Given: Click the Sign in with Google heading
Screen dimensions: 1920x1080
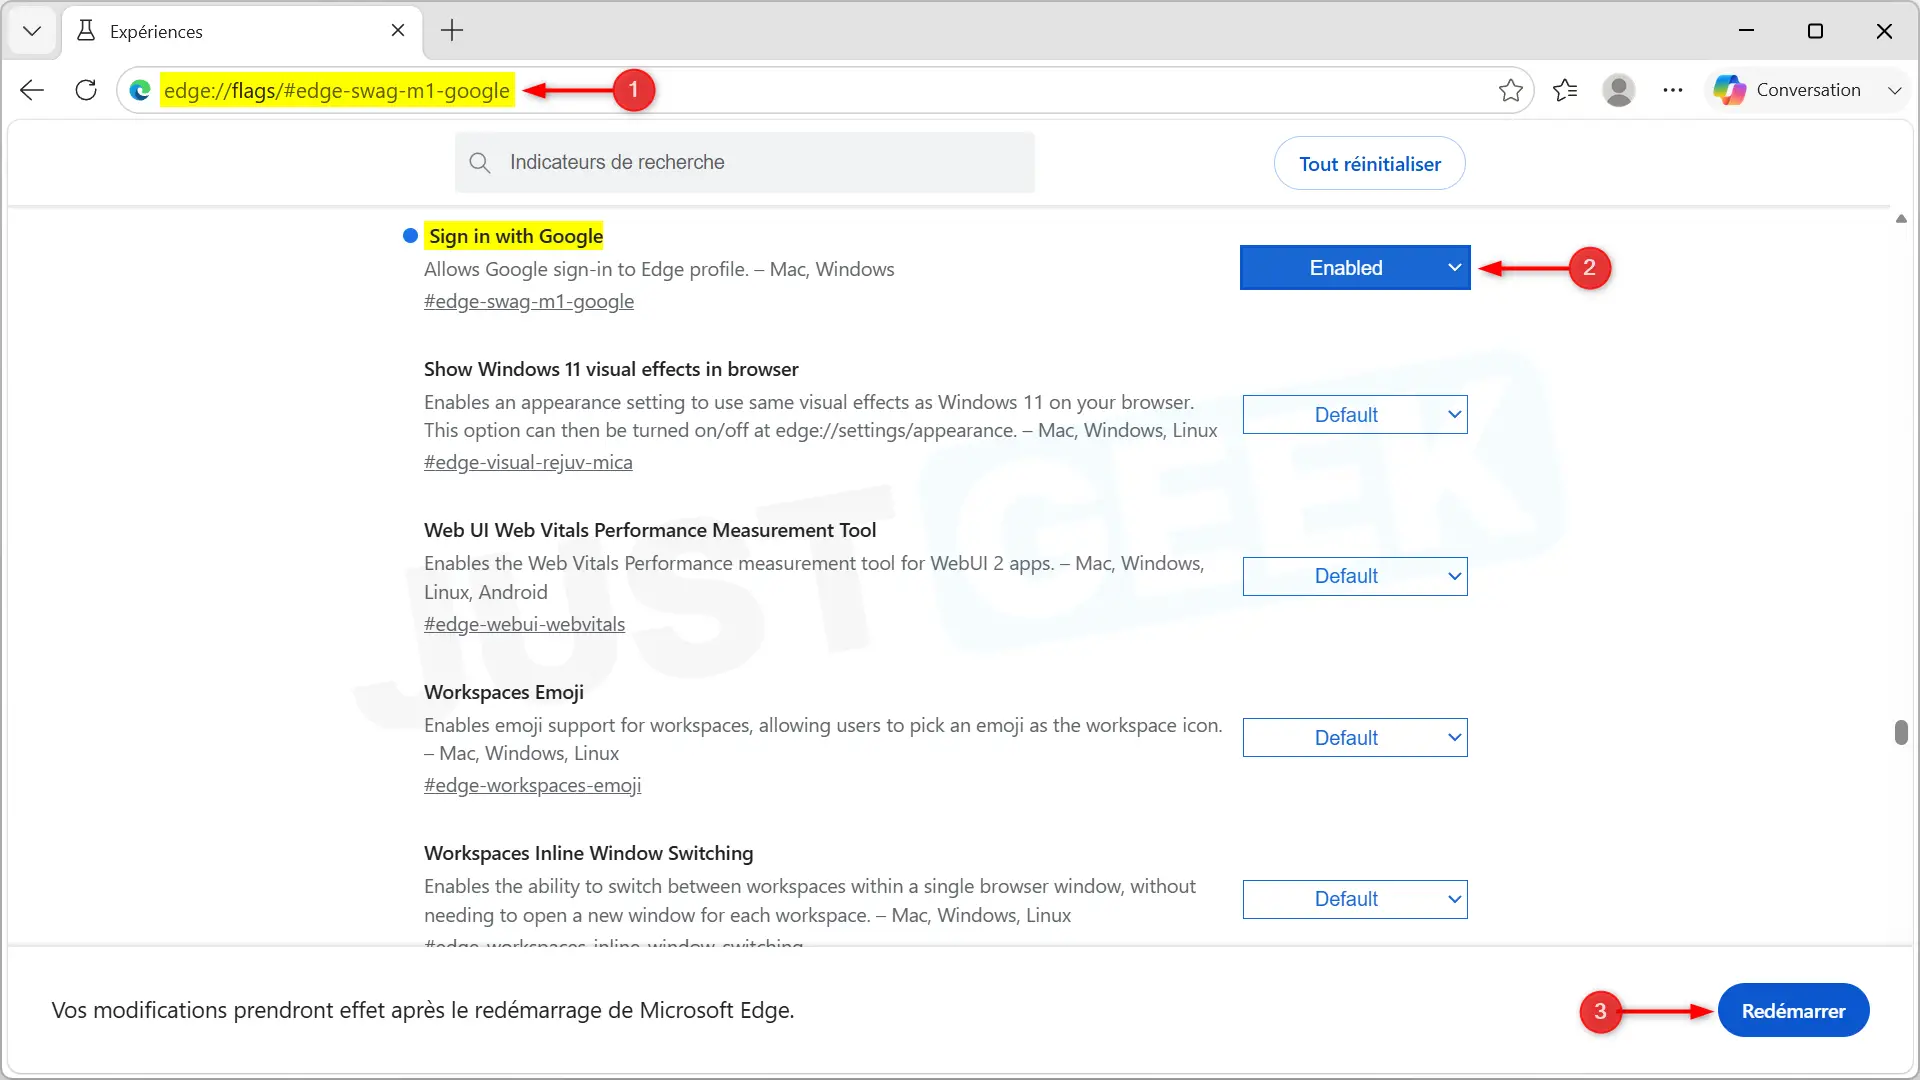Looking at the screenshot, I should coord(516,236).
